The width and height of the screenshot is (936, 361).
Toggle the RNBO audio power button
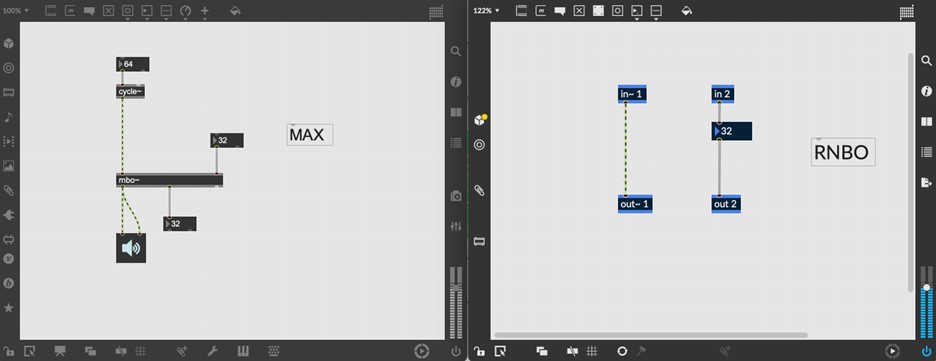pos(926,351)
